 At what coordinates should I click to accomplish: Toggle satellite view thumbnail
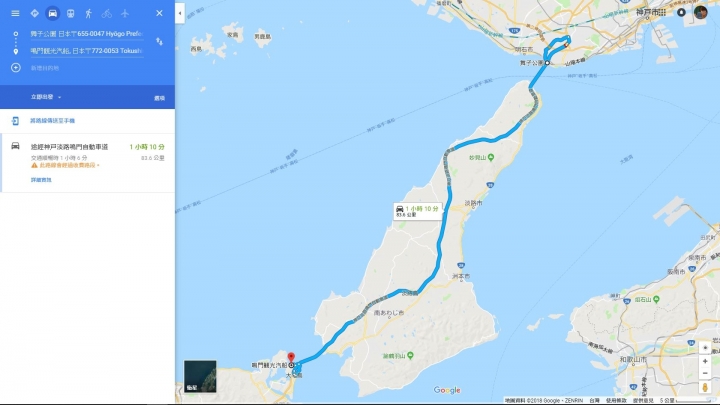tap(200, 376)
